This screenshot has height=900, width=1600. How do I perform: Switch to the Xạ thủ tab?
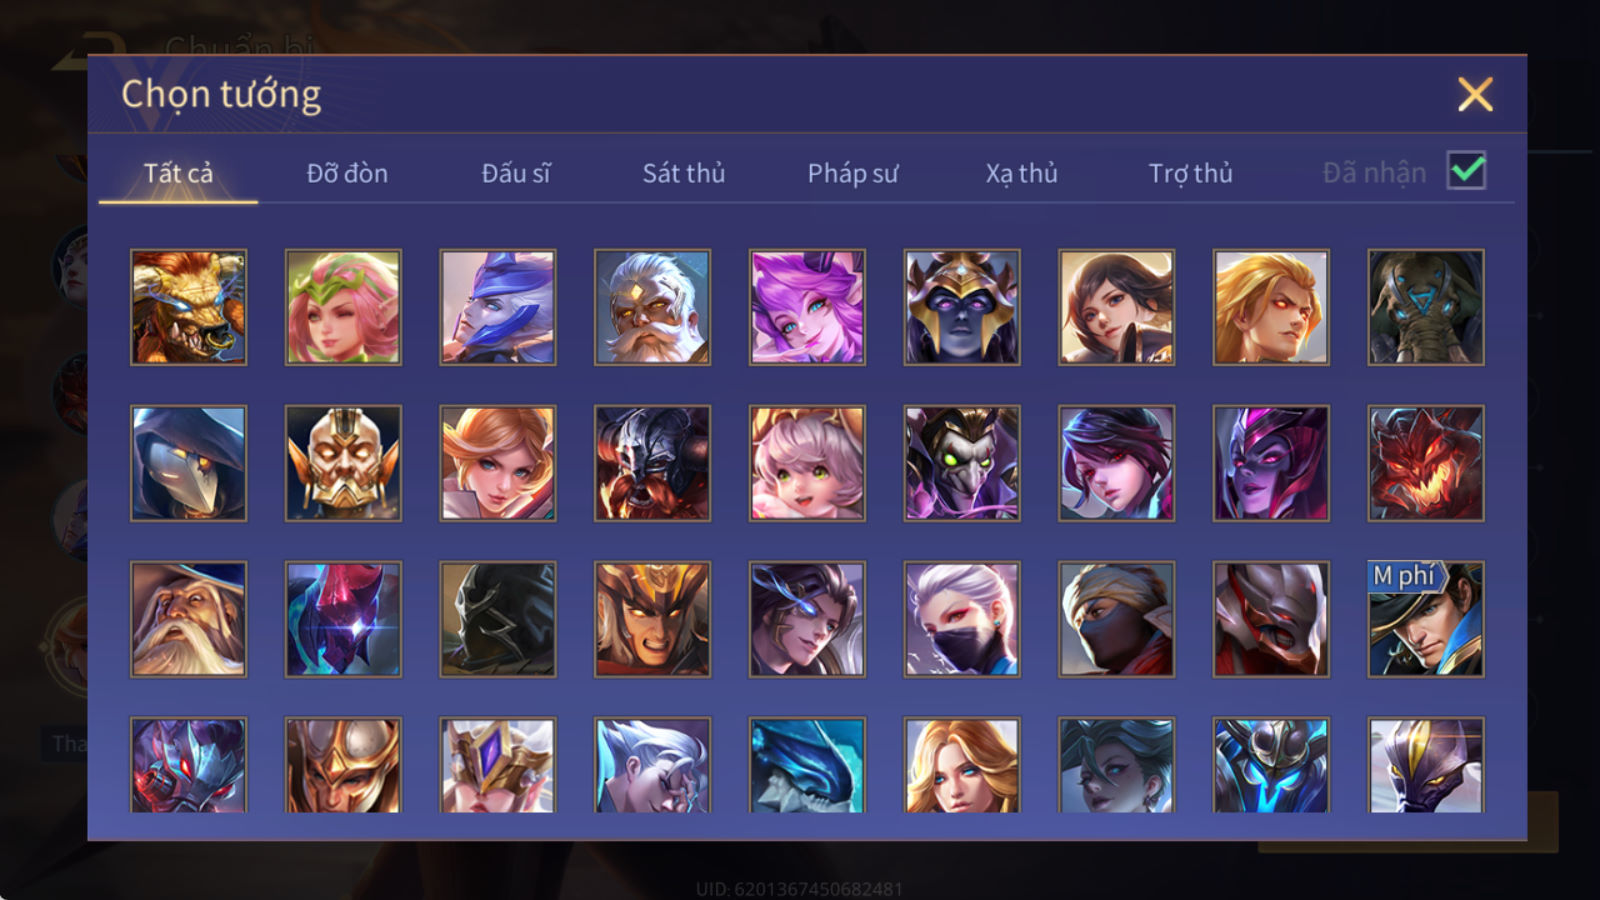(x=1021, y=173)
